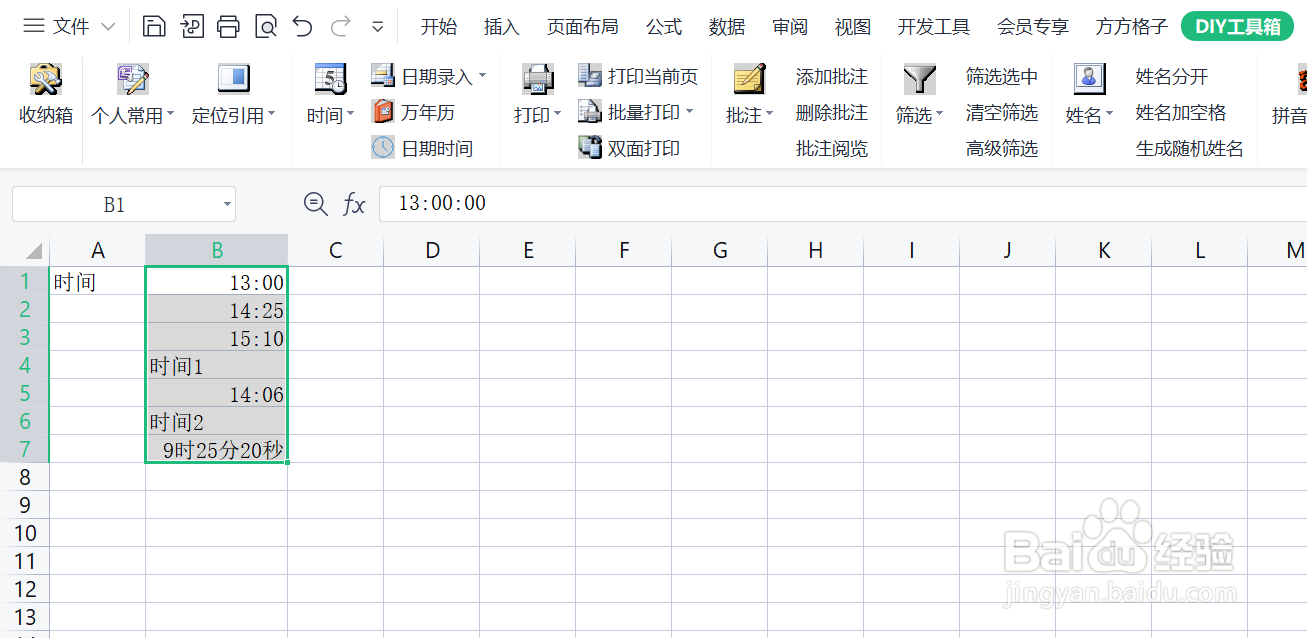Image resolution: width=1307 pixels, height=638 pixels.
Task: Open the quick access customize arrow
Action: pyautogui.click(x=377, y=27)
